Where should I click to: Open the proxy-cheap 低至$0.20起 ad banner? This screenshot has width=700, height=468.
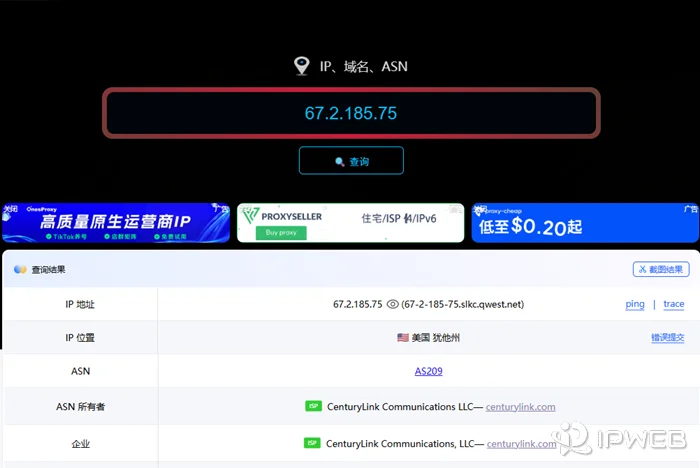click(585, 223)
